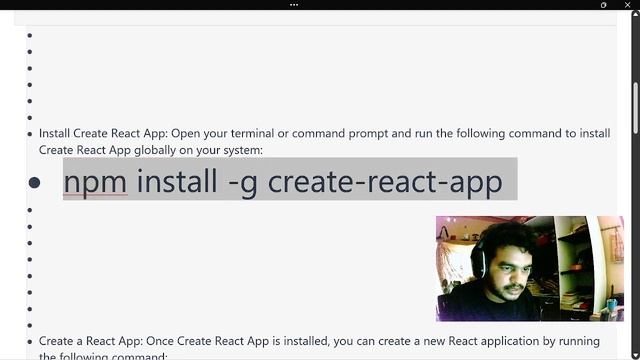The width and height of the screenshot is (640, 360).
Task: Click the scrollbar up arrow
Action: point(636,14)
